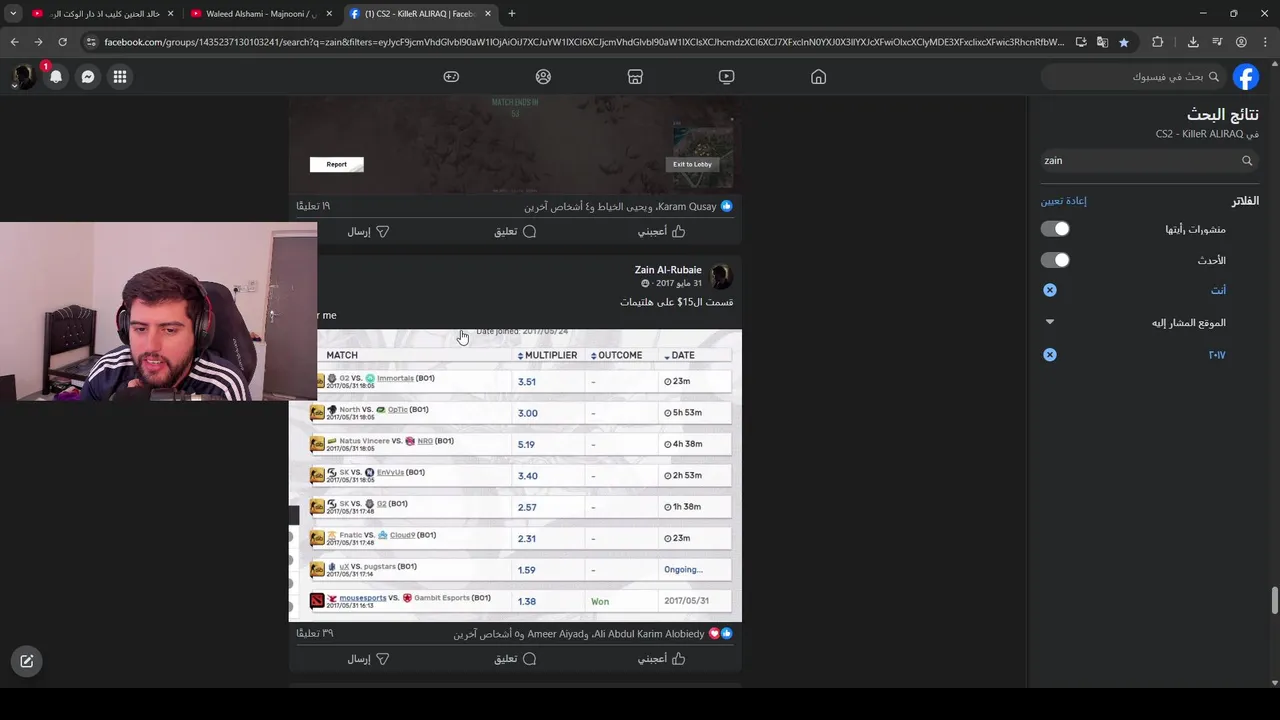The image size is (1280, 720).
Task: Expand 'الموقع المشار إليه' dropdown
Action: point(1050,322)
